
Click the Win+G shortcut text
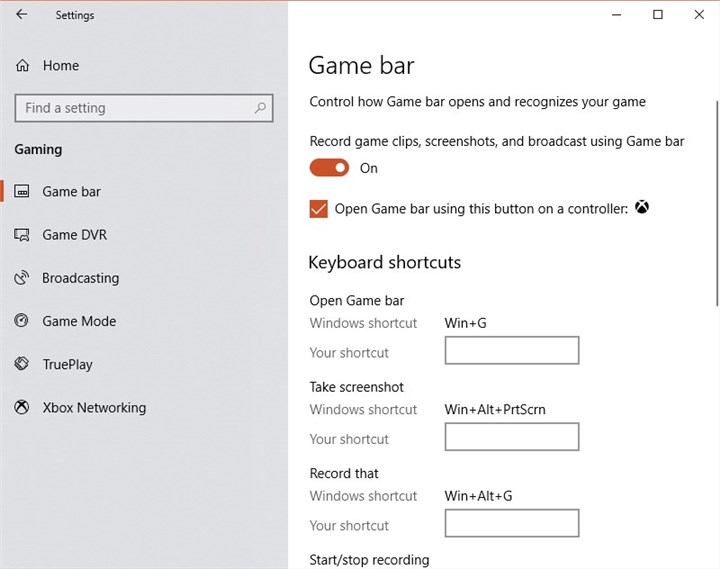(465, 323)
